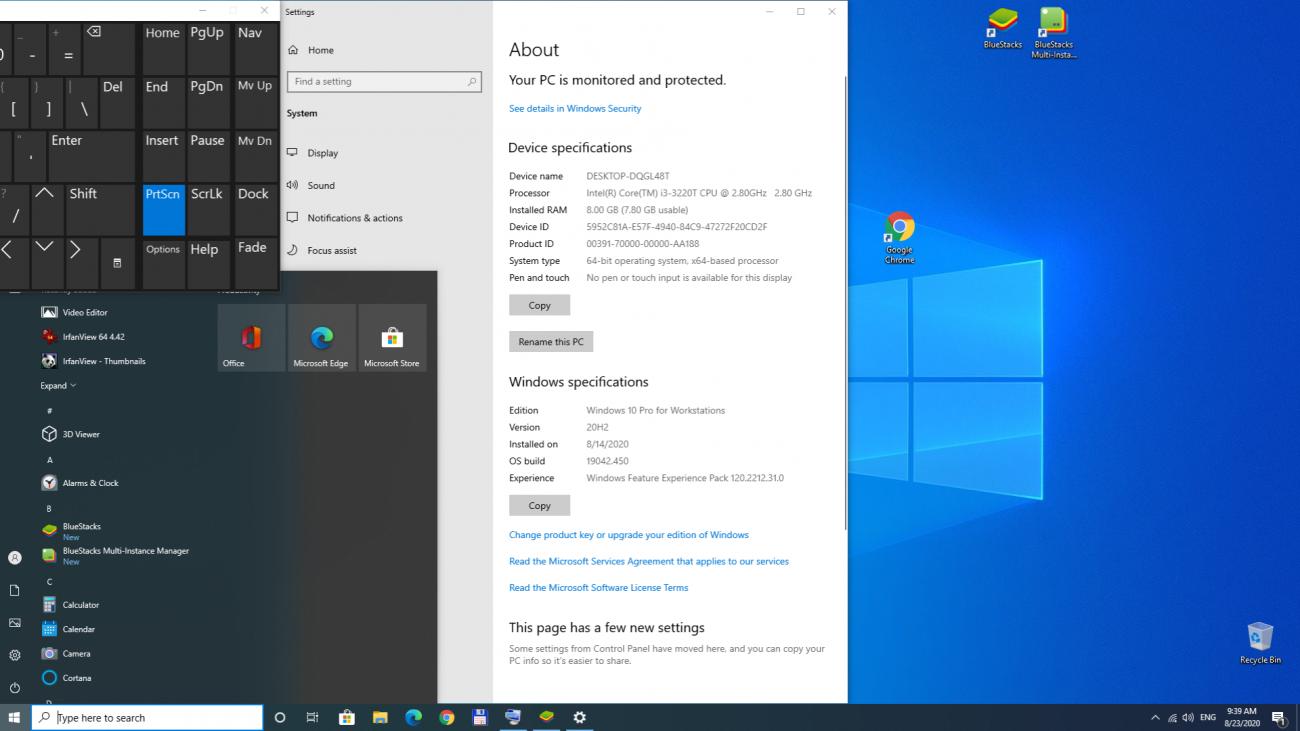Open Pictures icon in Start menu rail
This screenshot has height=731, width=1300.
[14, 623]
